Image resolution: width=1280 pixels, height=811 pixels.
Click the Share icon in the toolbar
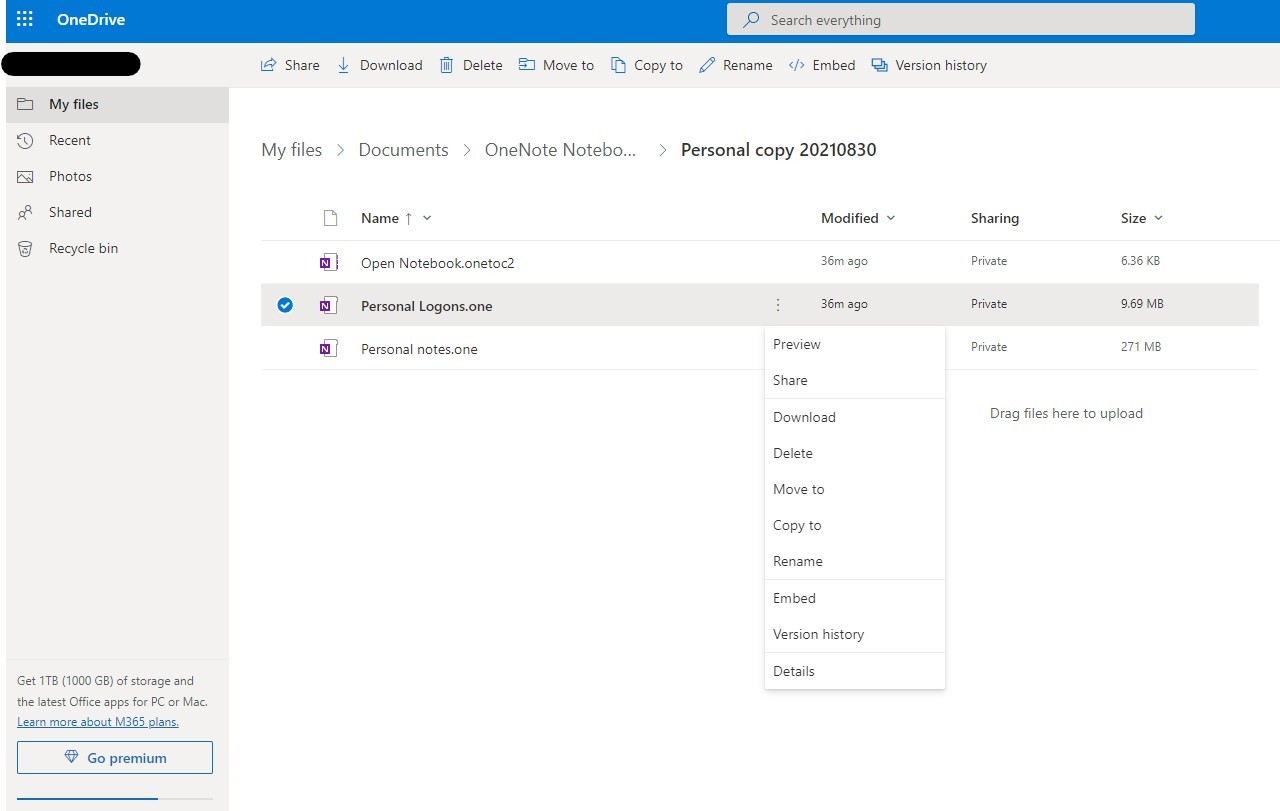[268, 65]
